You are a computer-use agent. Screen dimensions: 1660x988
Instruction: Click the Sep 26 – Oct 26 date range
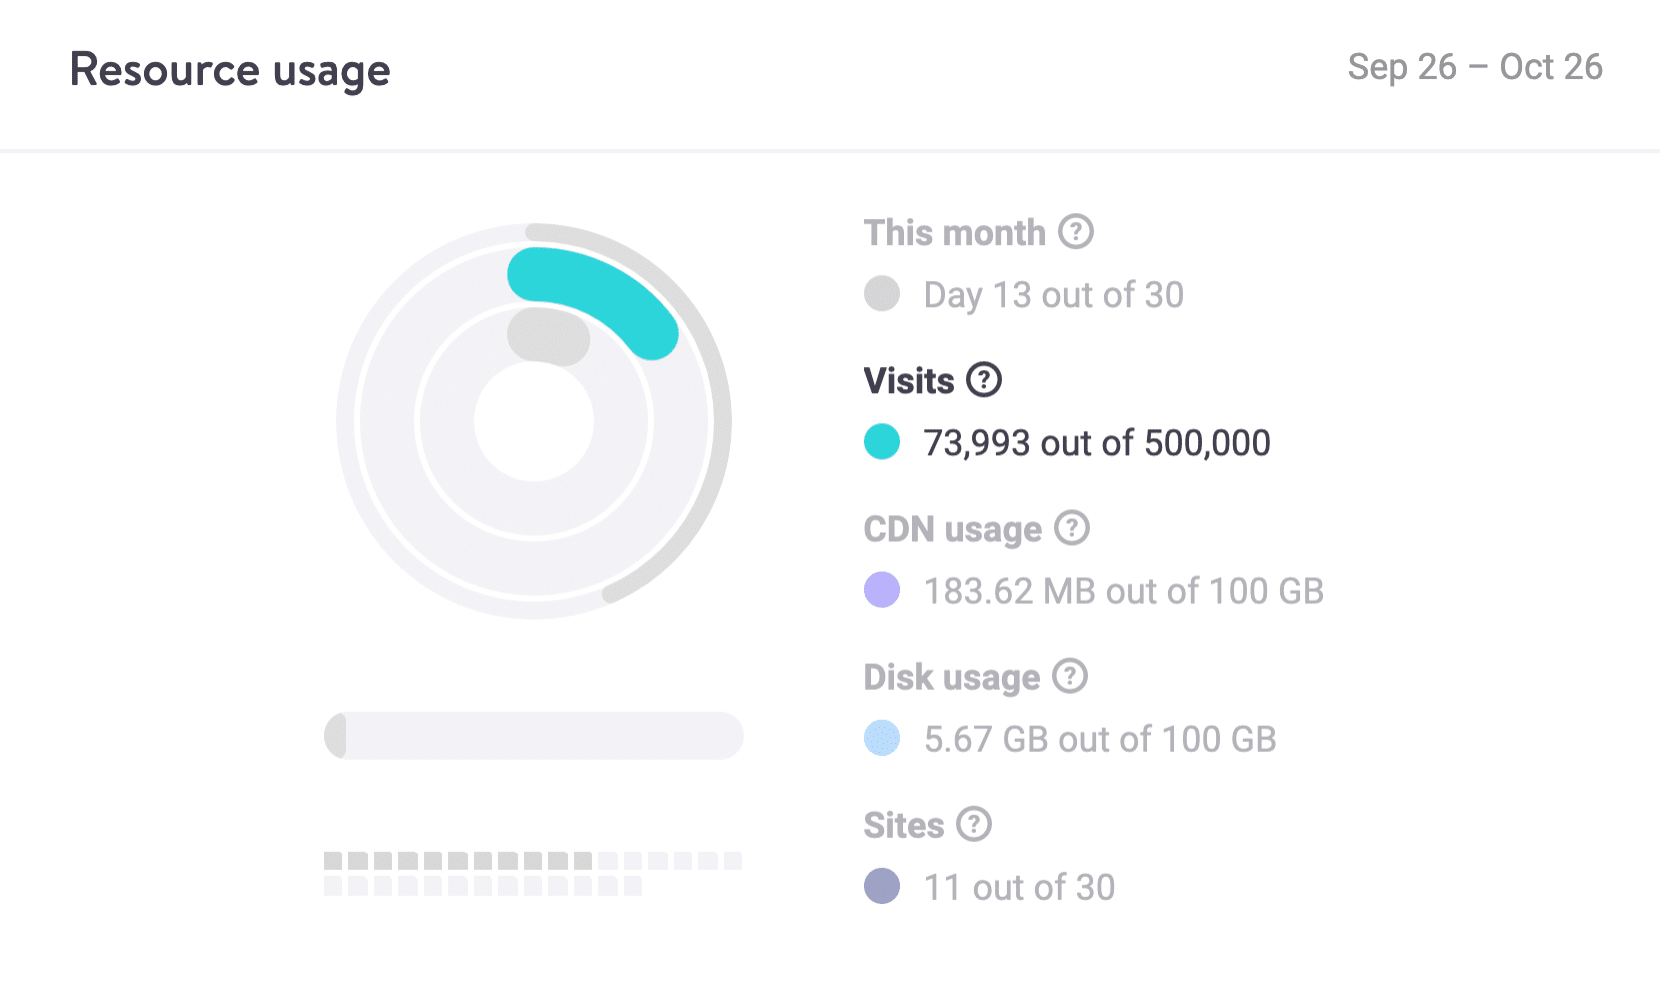pyautogui.click(x=1475, y=67)
